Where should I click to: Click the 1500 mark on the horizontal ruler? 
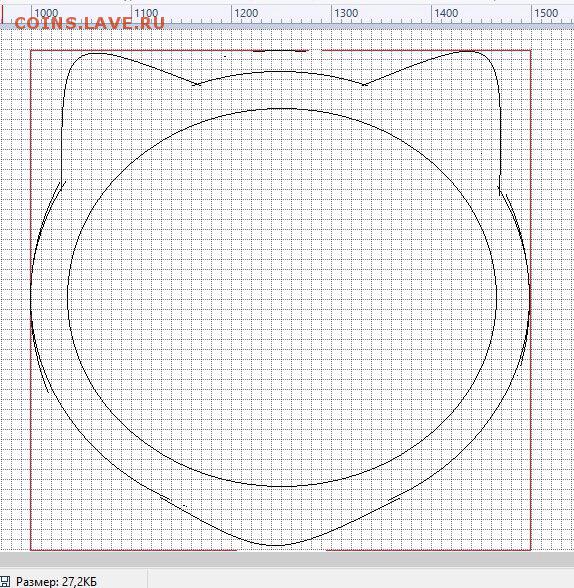point(546,13)
